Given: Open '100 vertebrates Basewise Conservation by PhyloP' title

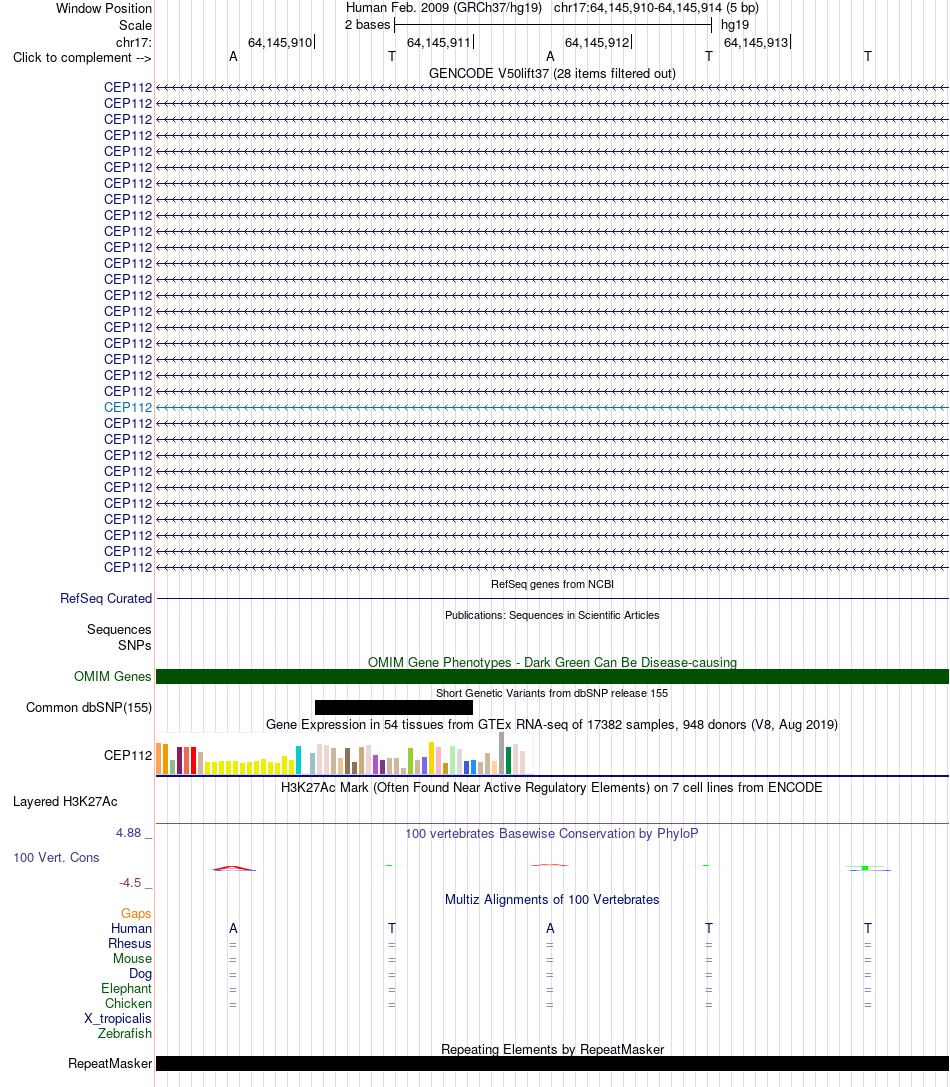Looking at the screenshot, I should pyautogui.click(x=552, y=833).
